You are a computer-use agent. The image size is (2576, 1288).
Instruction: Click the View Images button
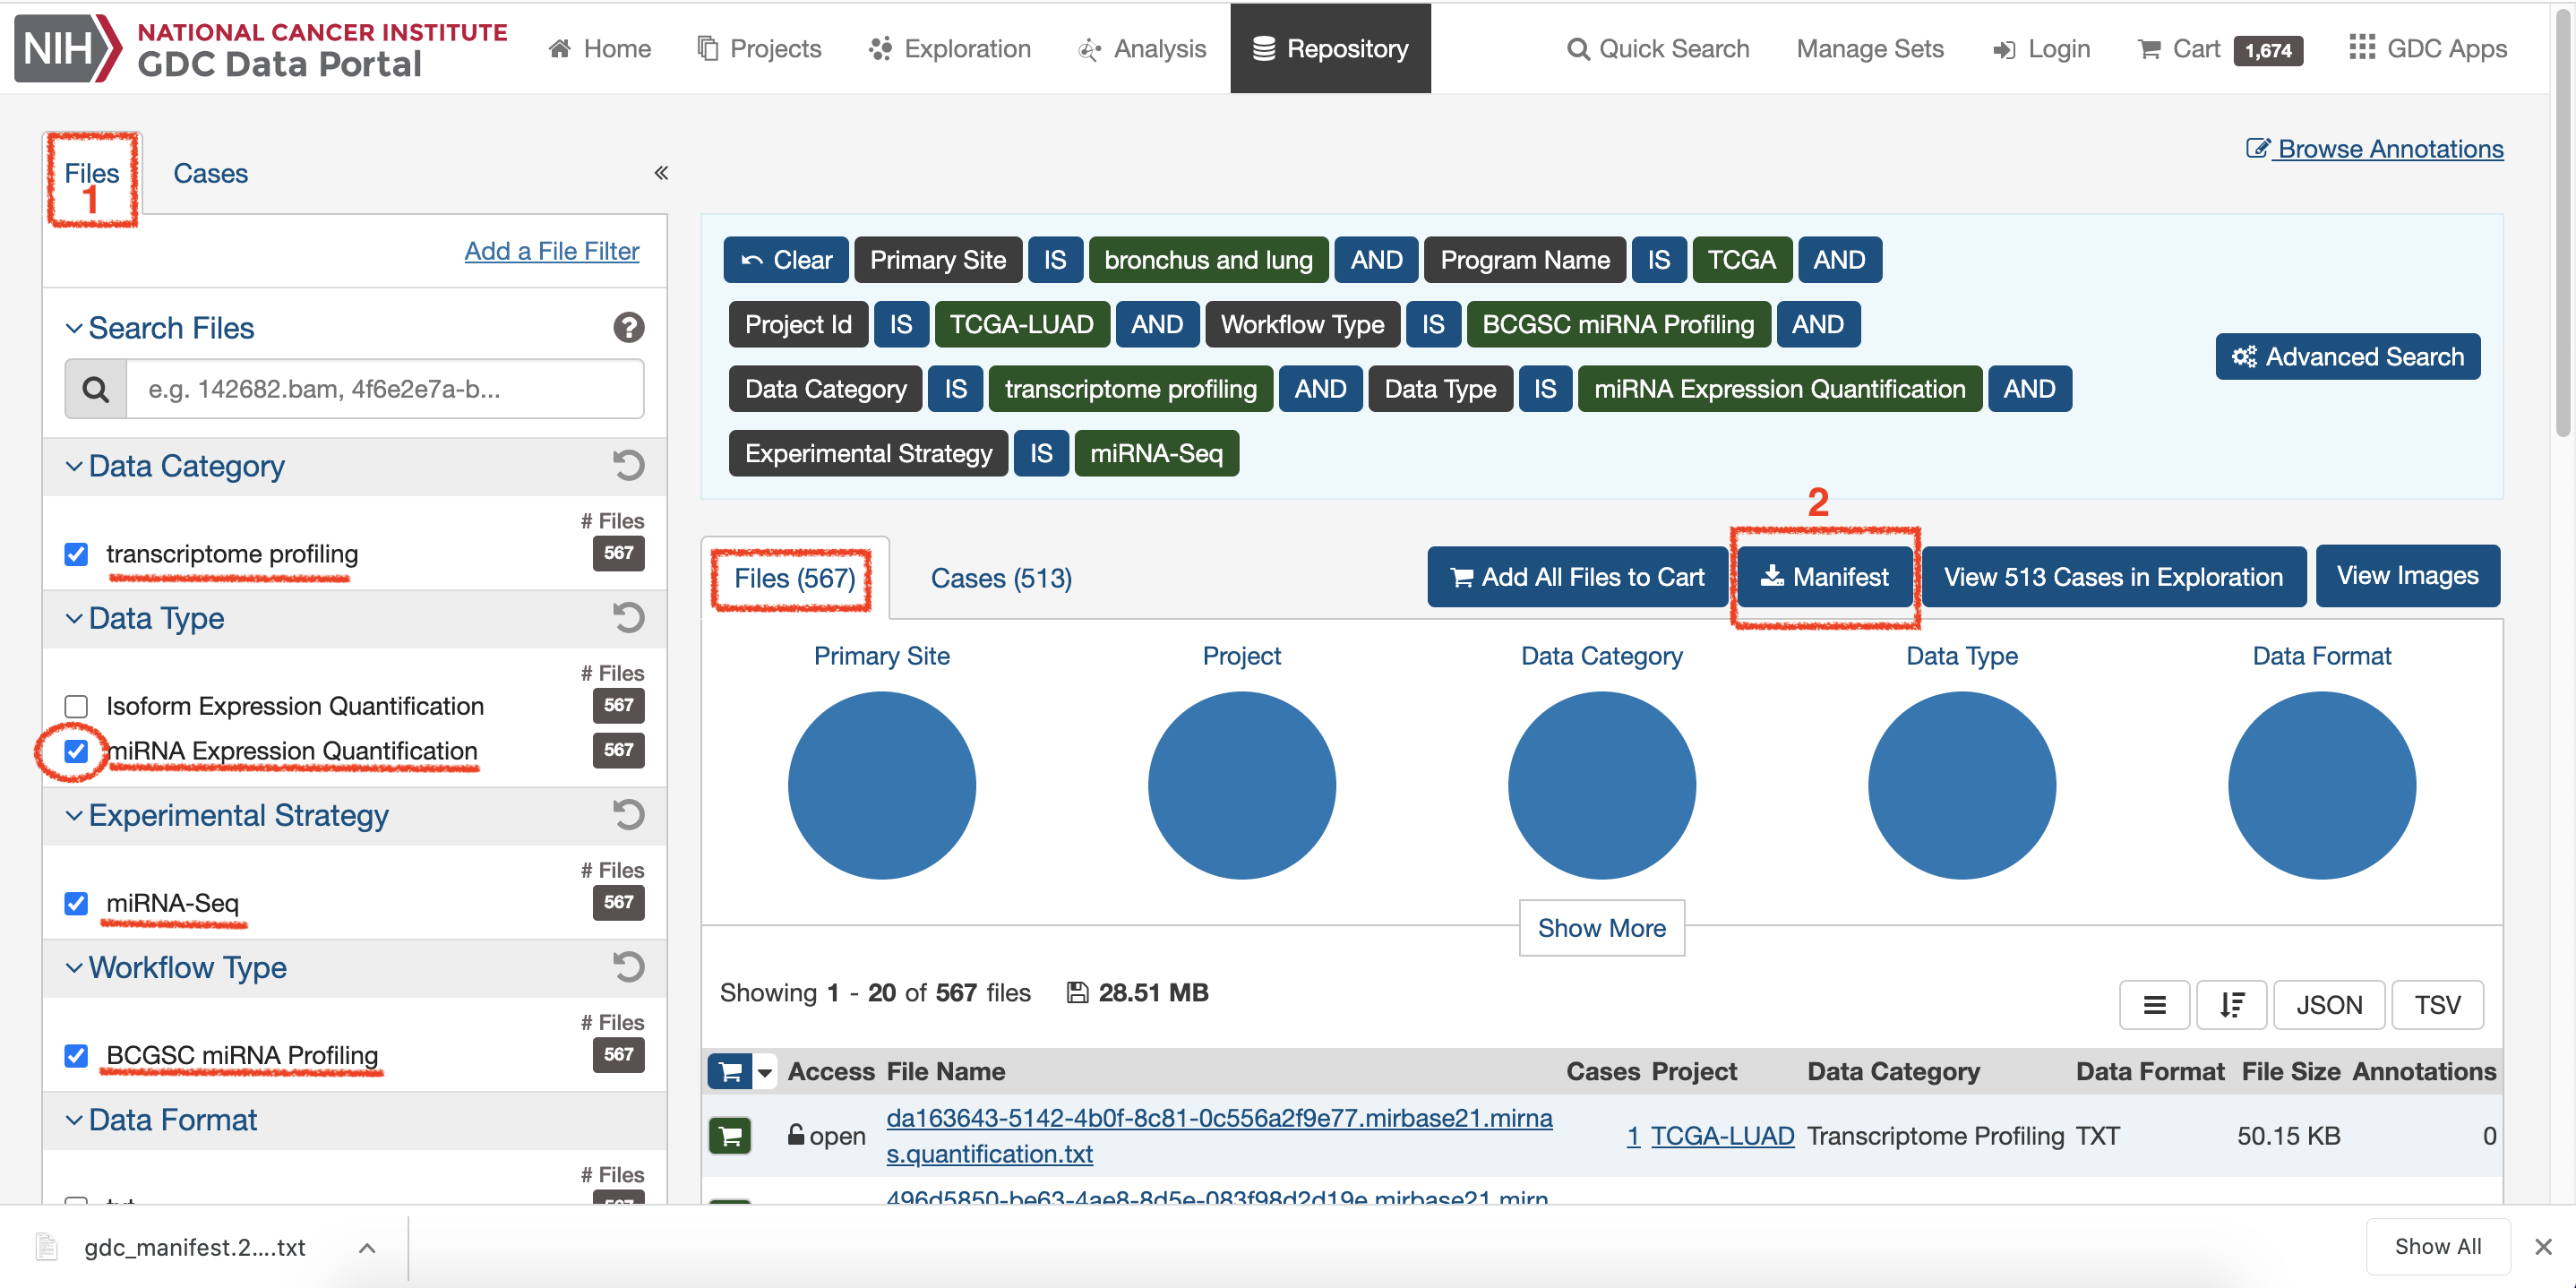[2407, 575]
